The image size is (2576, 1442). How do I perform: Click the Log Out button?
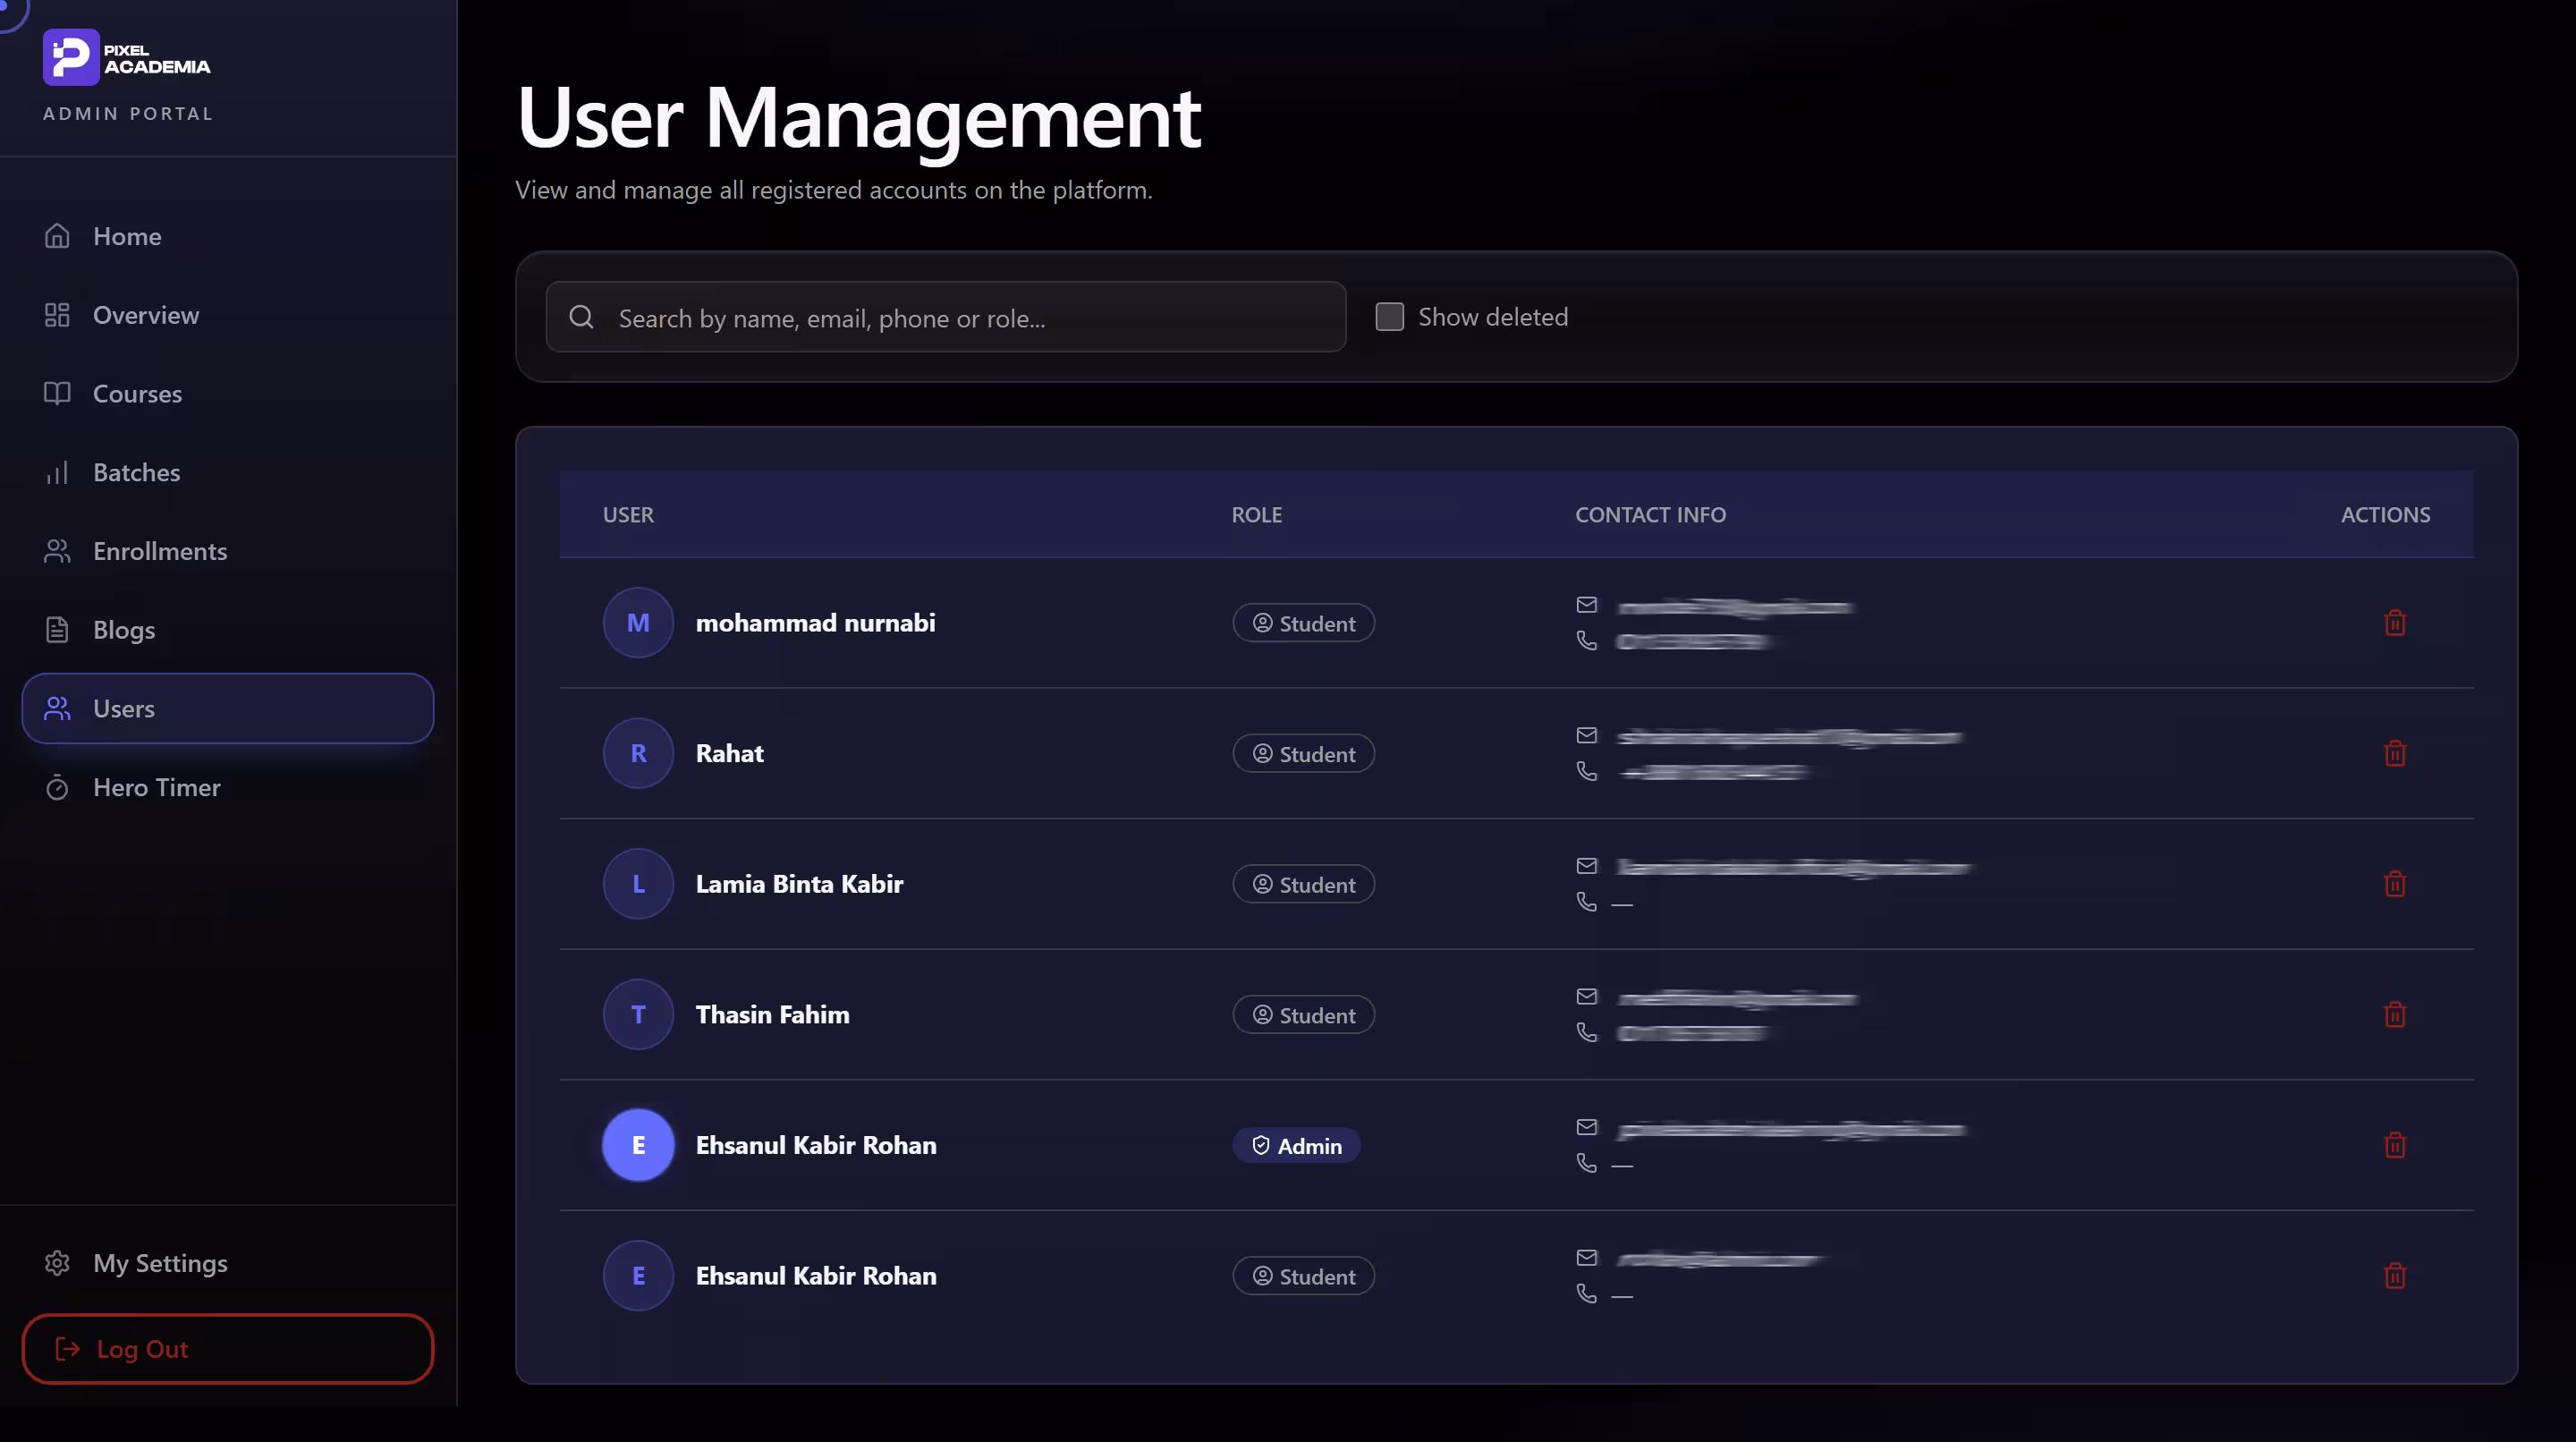(x=228, y=1349)
